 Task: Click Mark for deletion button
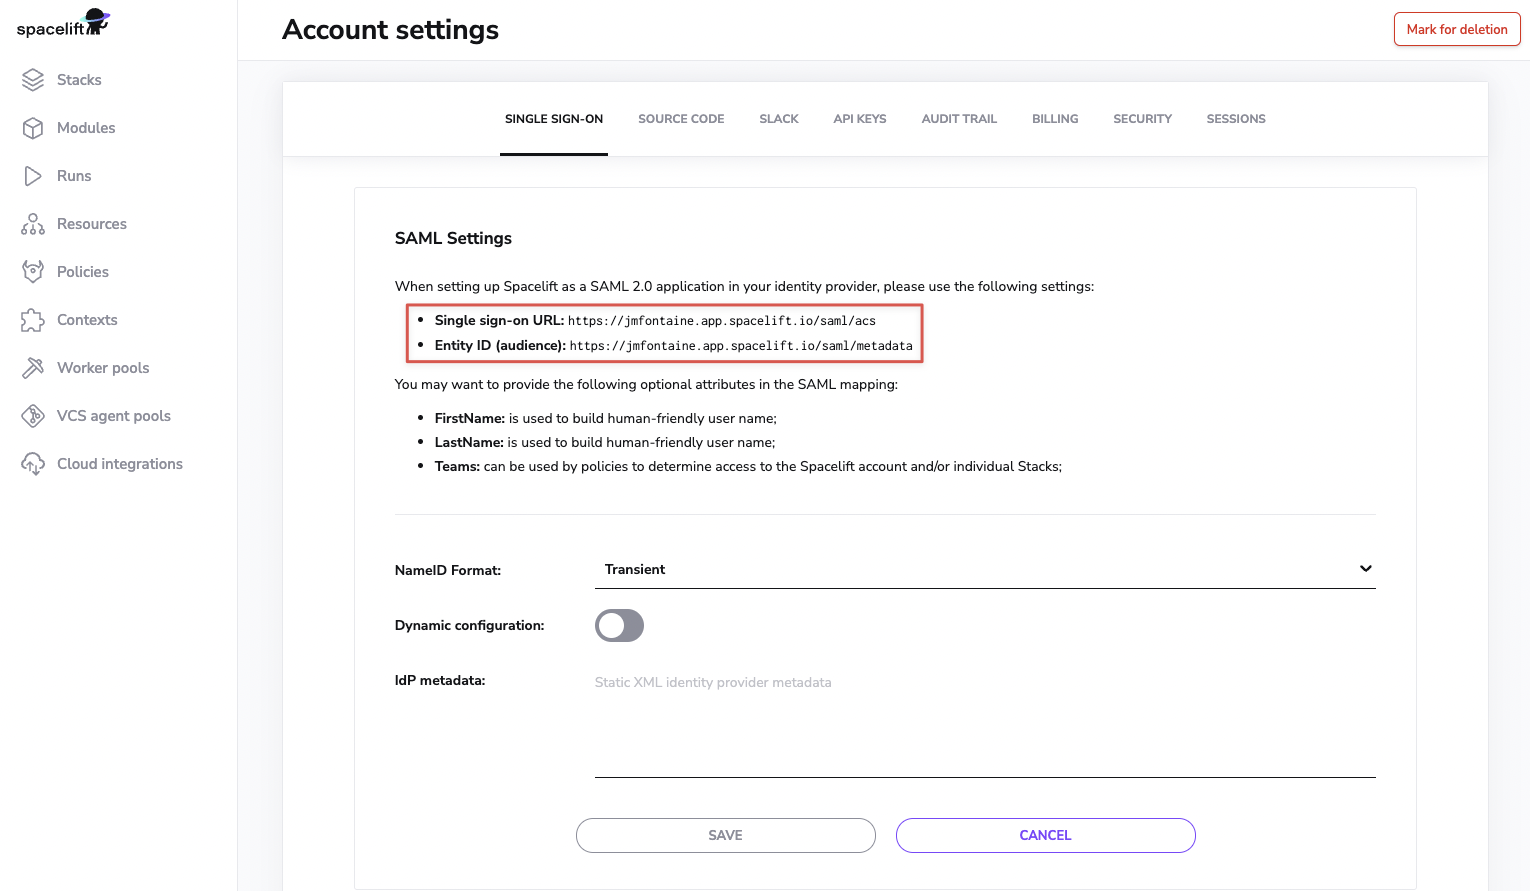point(1456,29)
